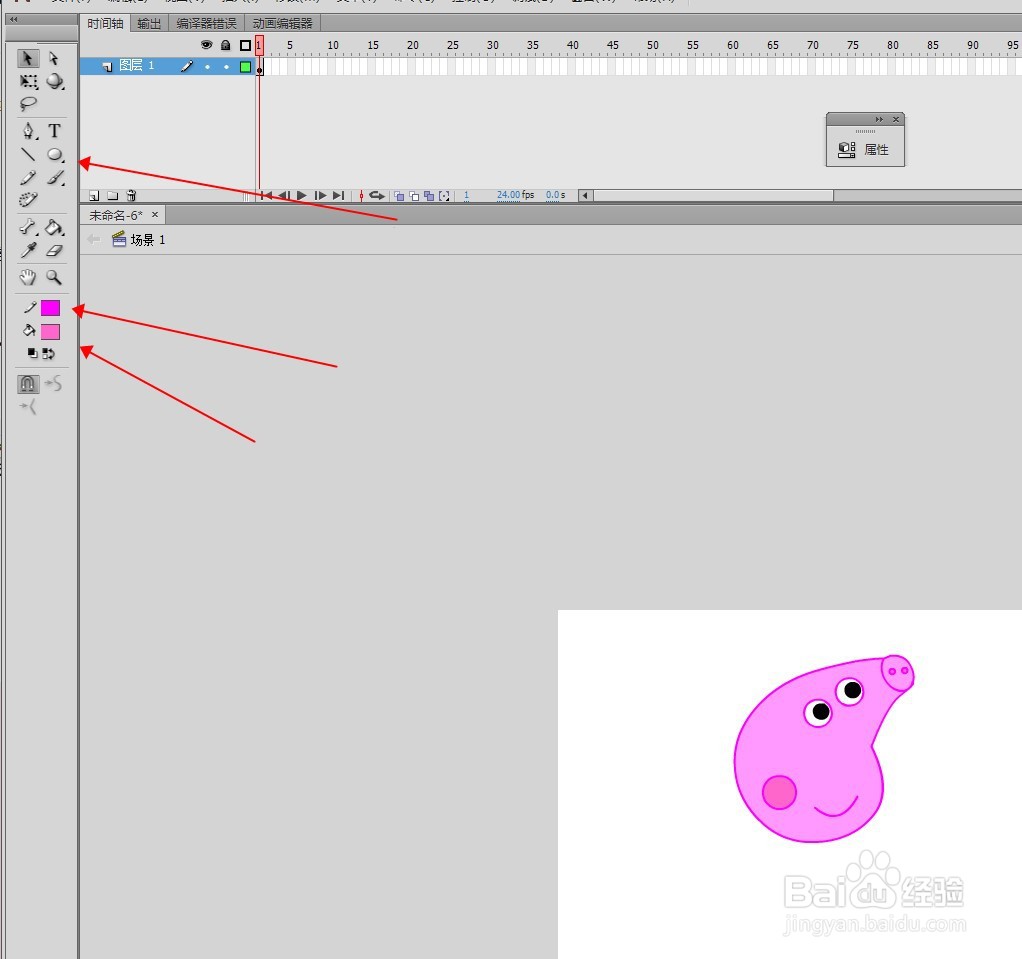Step forward one frame
Screen dimensions: 1022x959
point(320,196)
